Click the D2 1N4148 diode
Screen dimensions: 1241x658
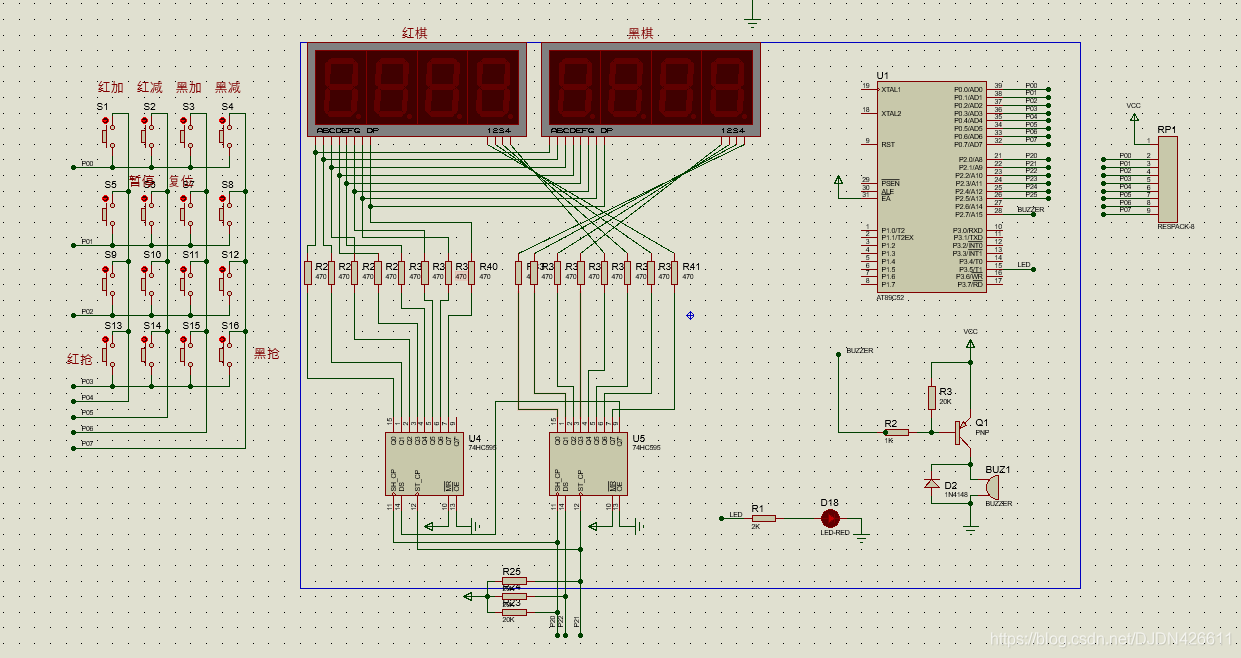(x=932, y=485)
